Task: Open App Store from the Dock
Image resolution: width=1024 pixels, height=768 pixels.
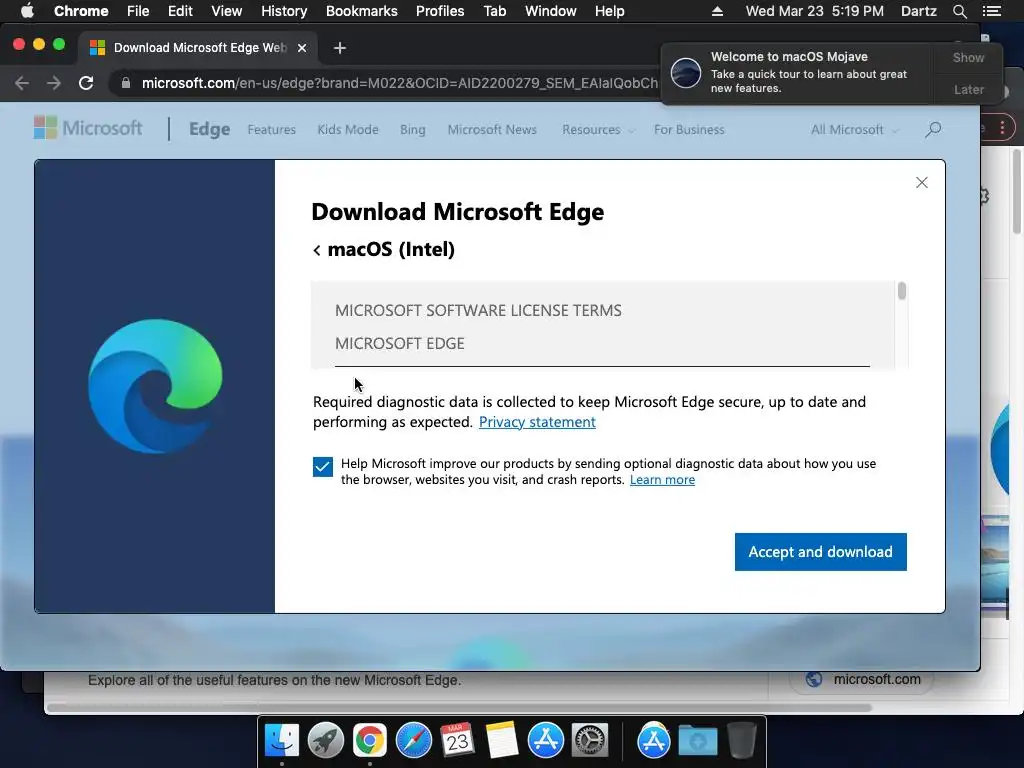Action: tap(545, 741)
